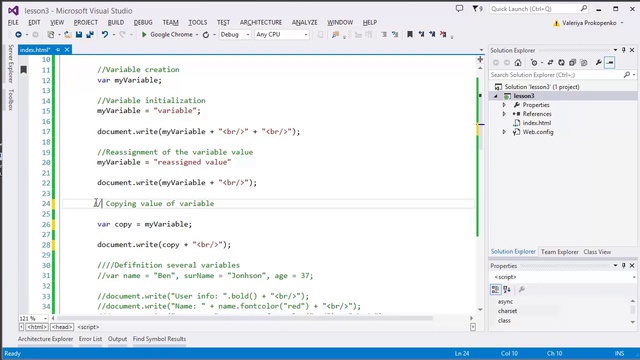Close the index.html editor tab
This screenshot has width=640, height=360.
67,50
